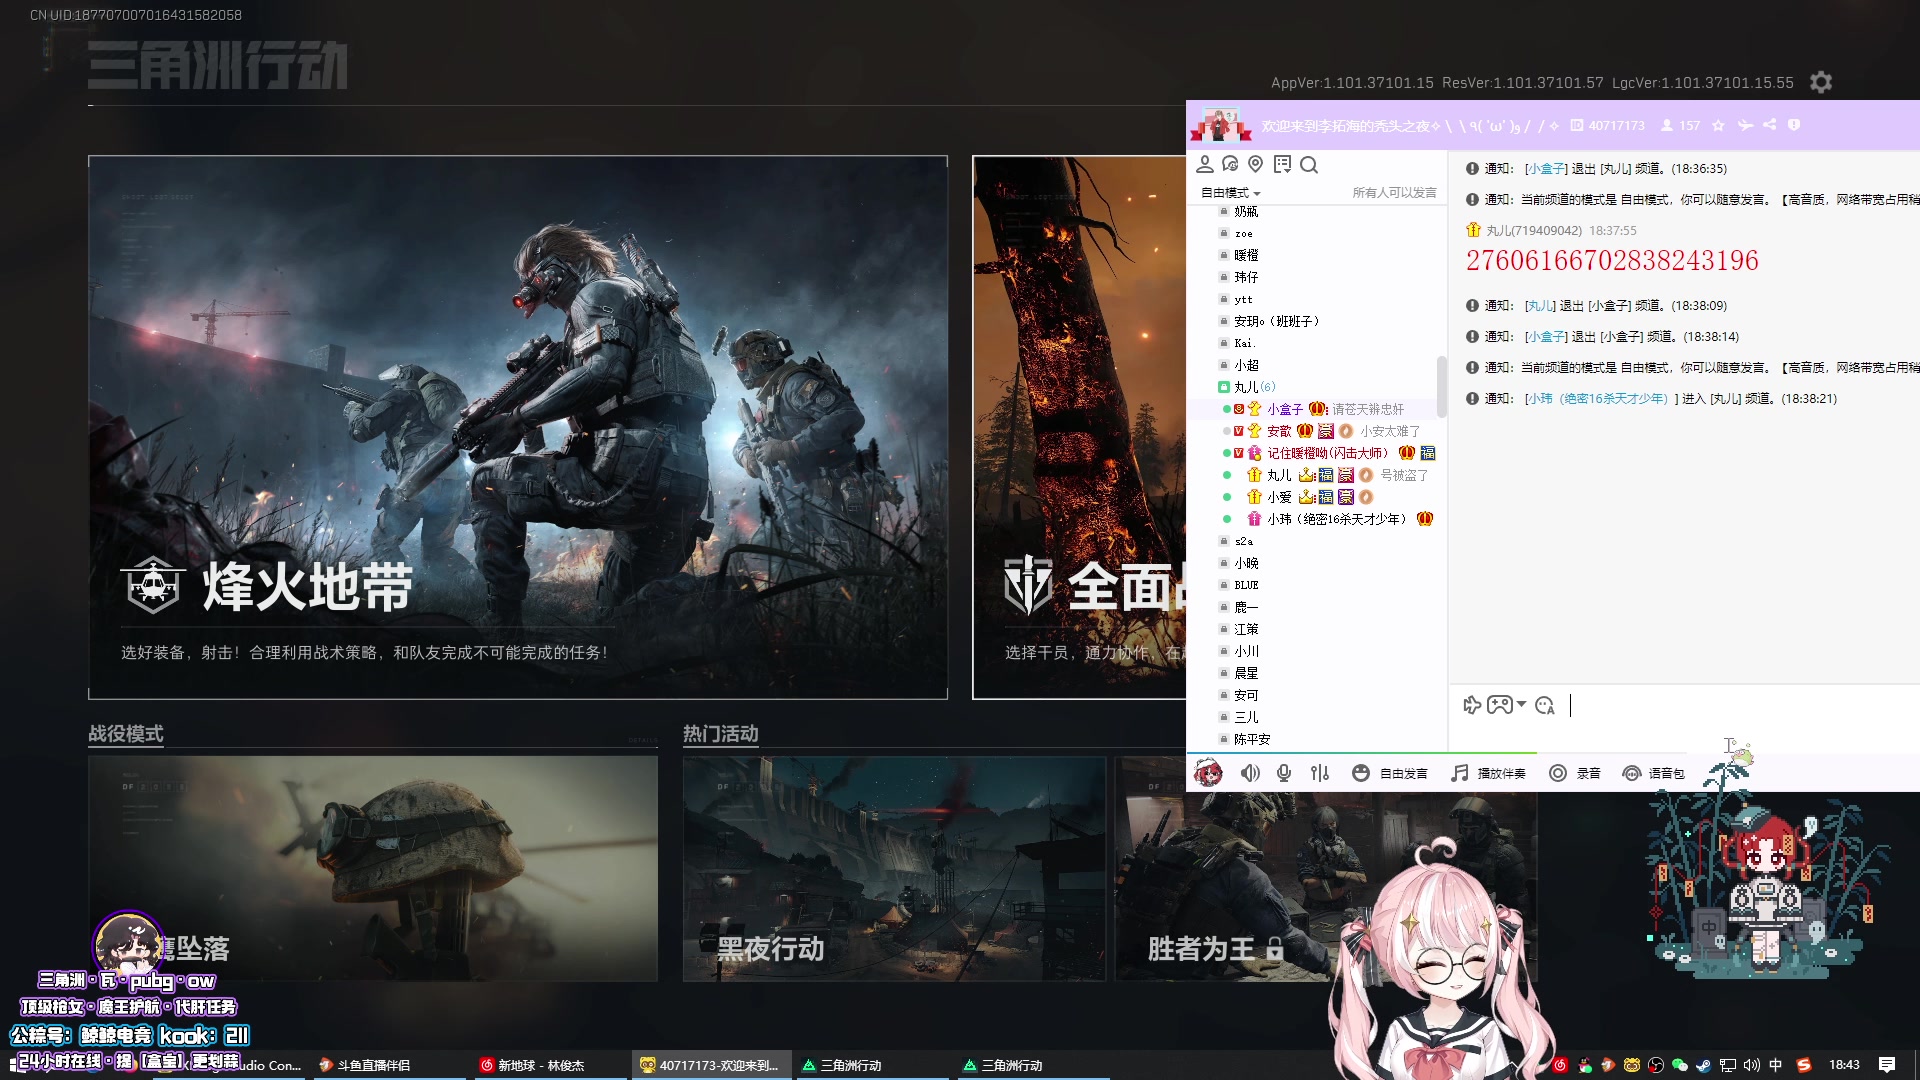Switch to 40717173-欢迎来到 taskbar window
This screenshot has width=1920, height=1080.
[x=711, y=1065]
